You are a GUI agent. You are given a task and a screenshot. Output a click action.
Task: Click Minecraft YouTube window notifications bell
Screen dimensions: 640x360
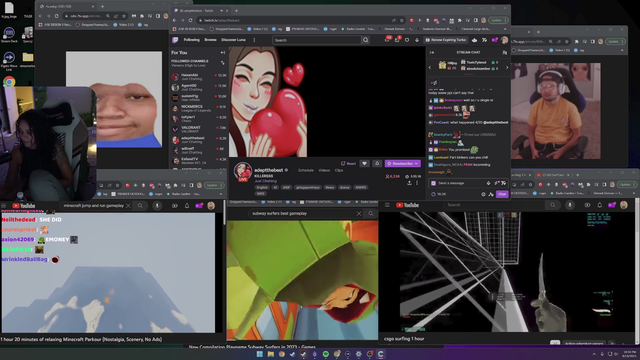tap(187, 206)
